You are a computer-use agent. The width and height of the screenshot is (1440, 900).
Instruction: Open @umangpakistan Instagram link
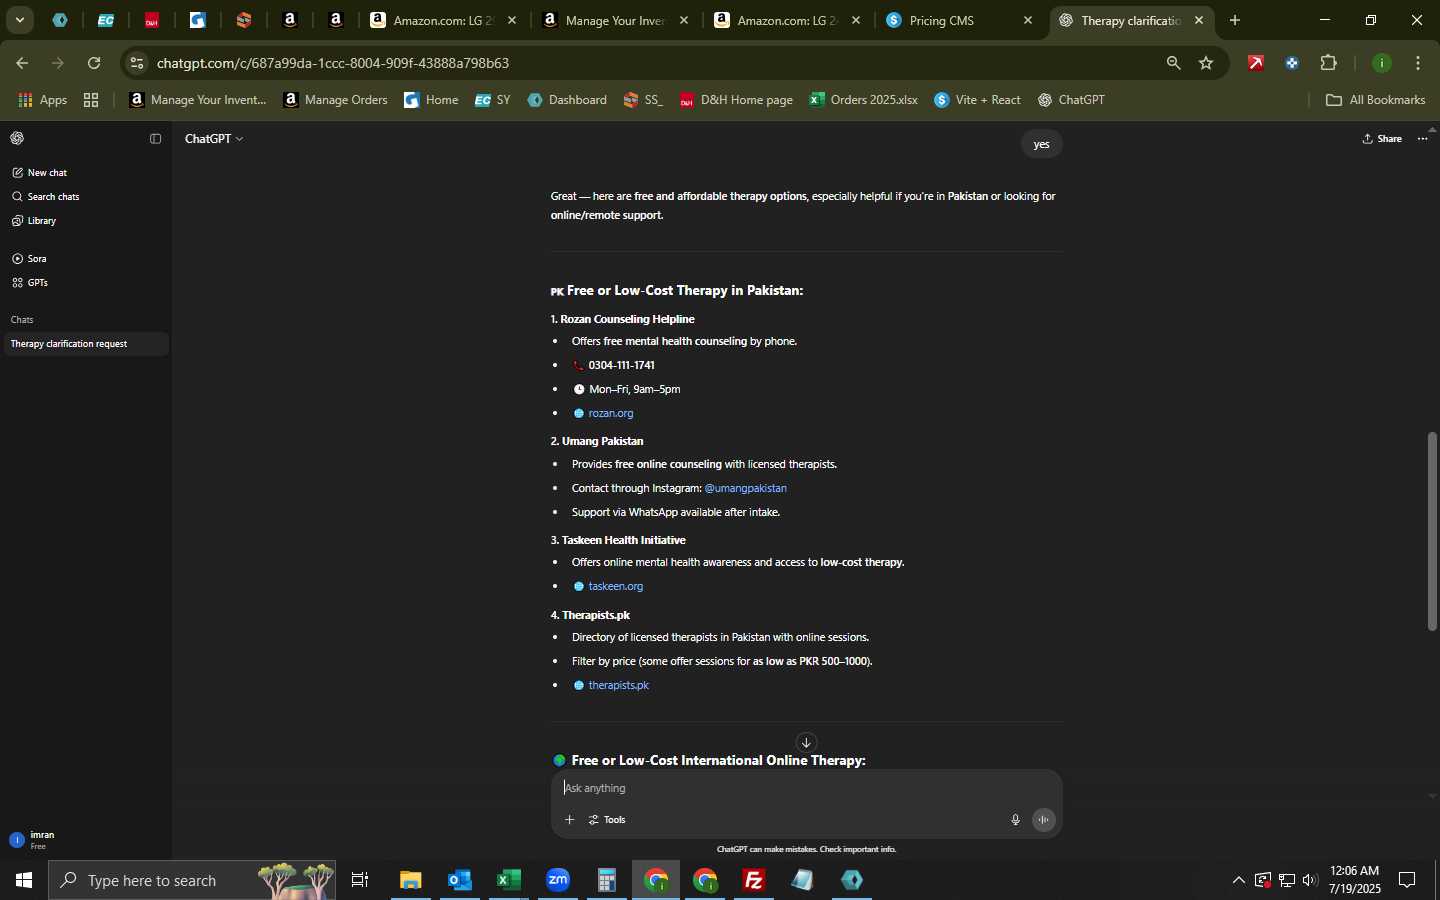pos(746,489)
